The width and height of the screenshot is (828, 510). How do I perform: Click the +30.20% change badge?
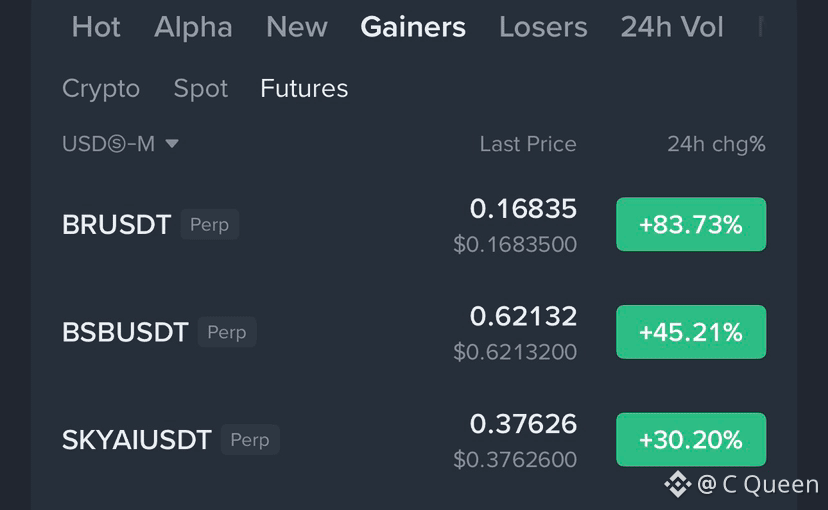[x=691, y=440]
